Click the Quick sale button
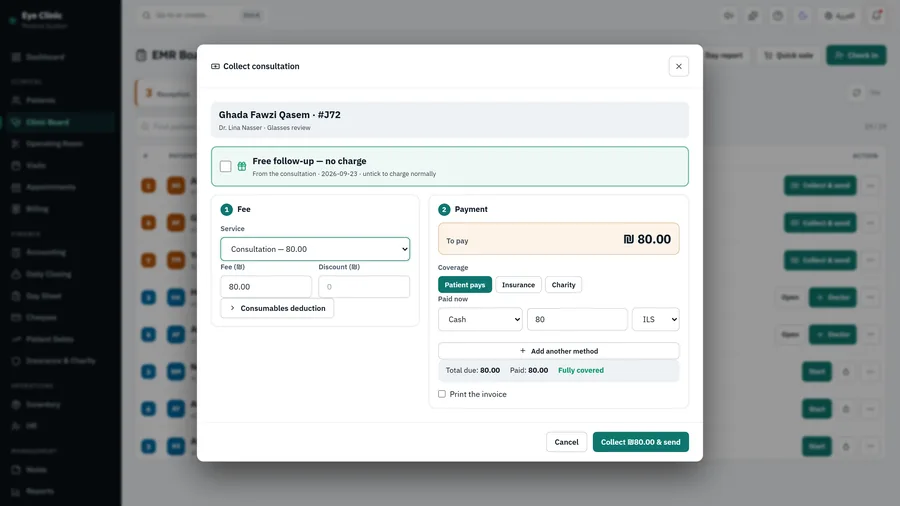 pyautogui.click(x=789, y=56)
